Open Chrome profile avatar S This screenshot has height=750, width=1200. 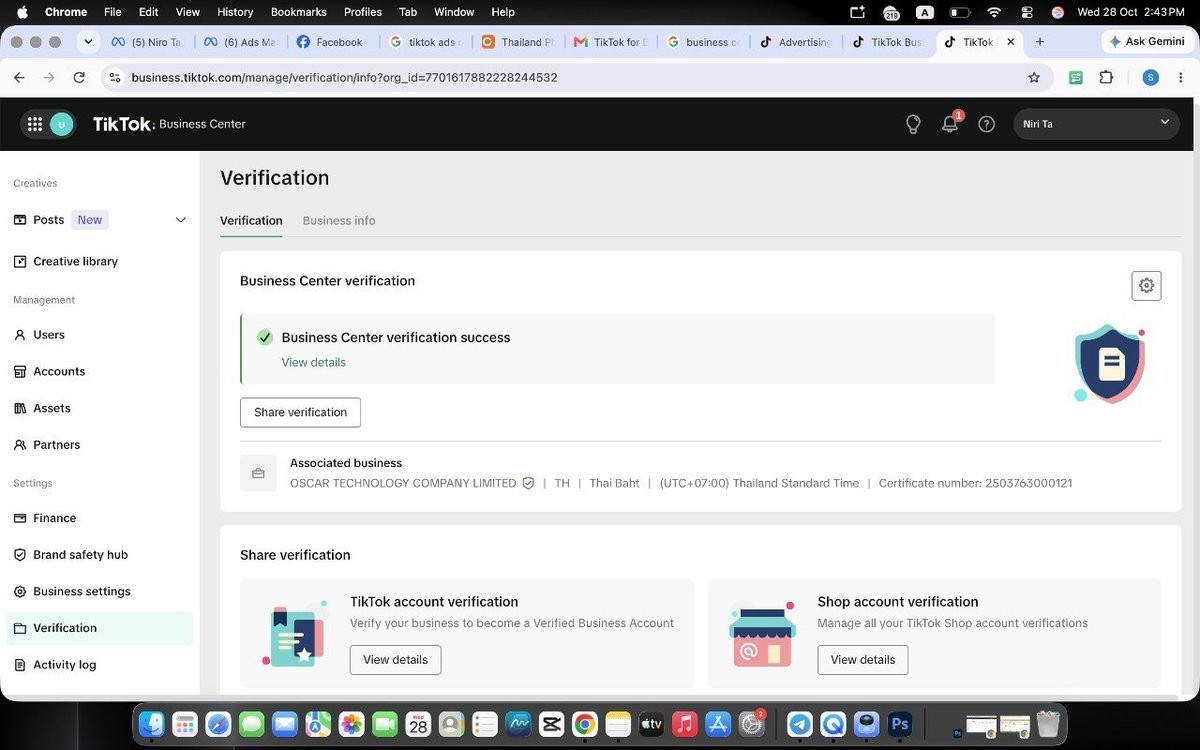point(1150,77)
